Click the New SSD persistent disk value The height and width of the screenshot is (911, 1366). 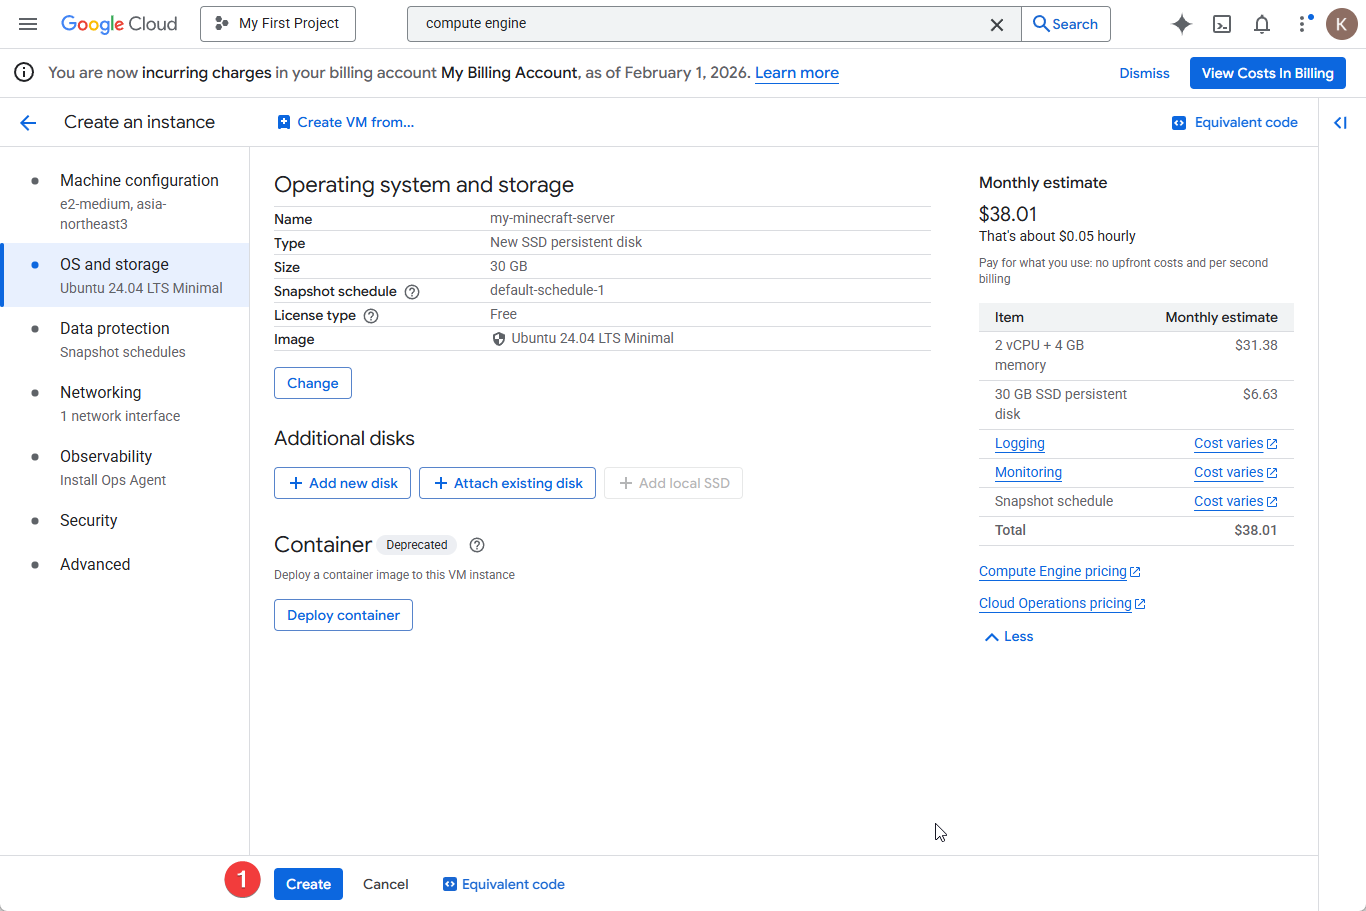566,242
